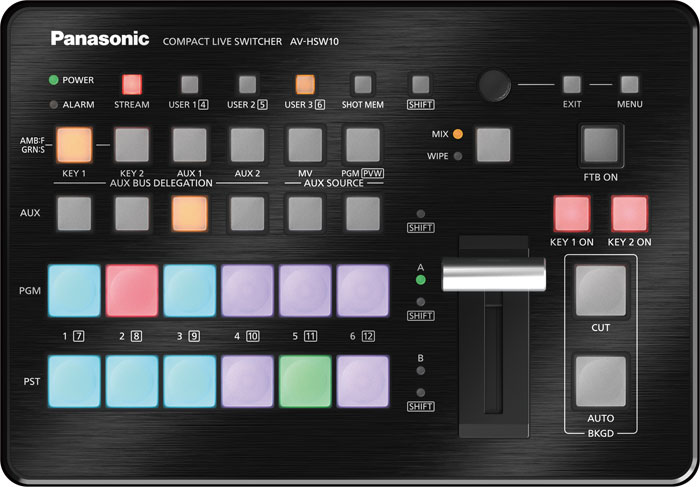Viewport: 700px width, 487px height.
Task: Click the AMB:F GRN:S legend
Action: (33, 145)
